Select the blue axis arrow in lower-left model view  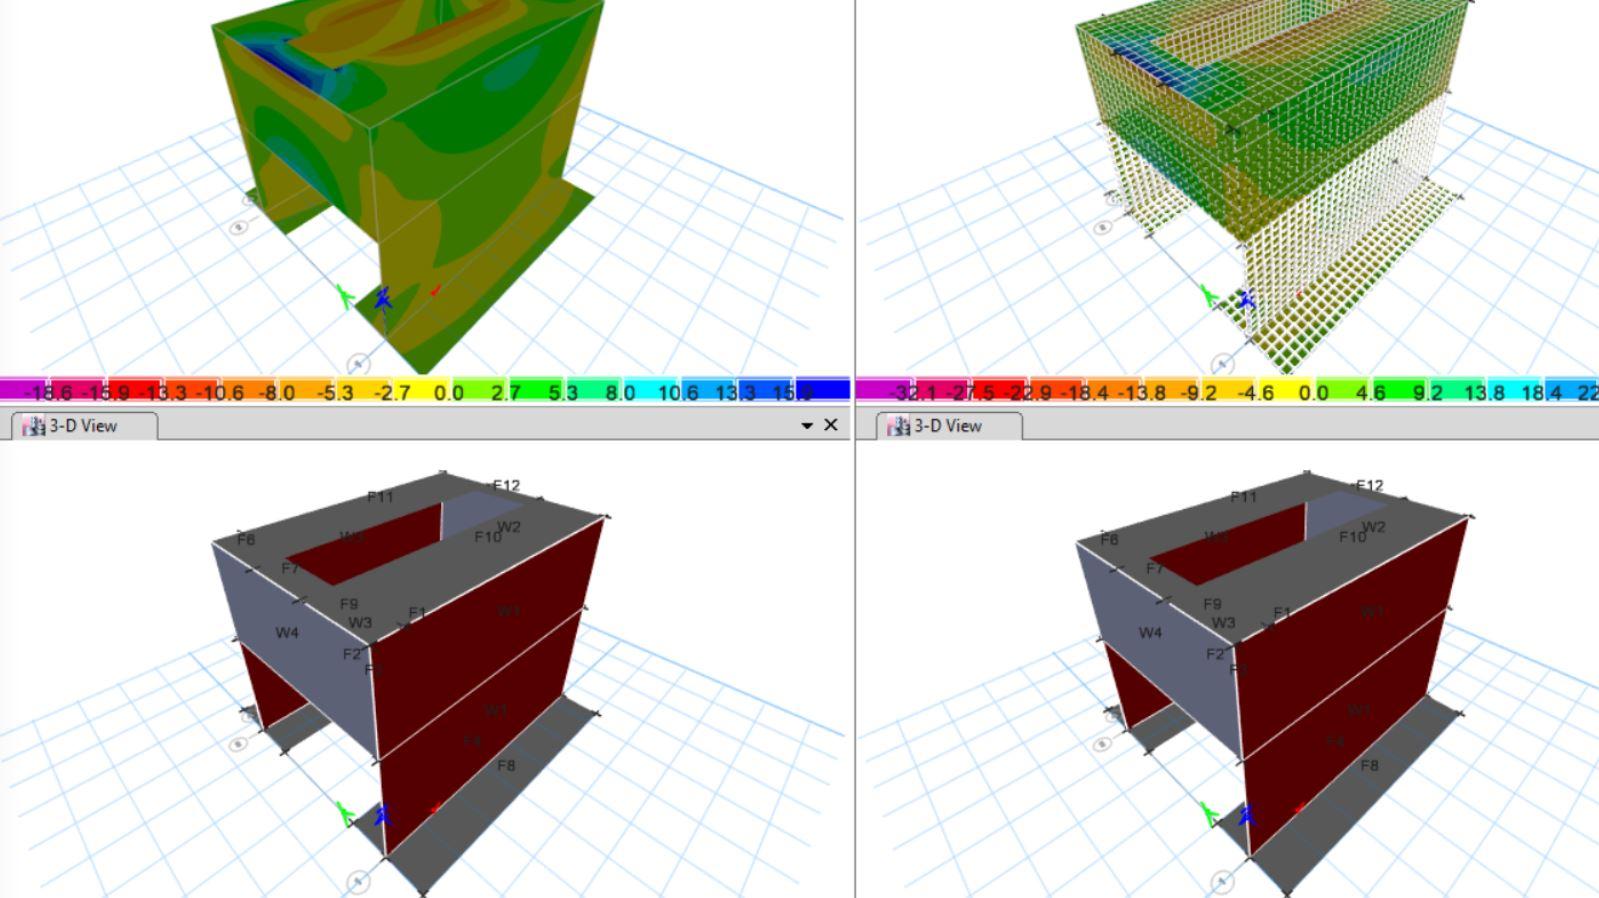pyautogui.click(x=382, y=815)
